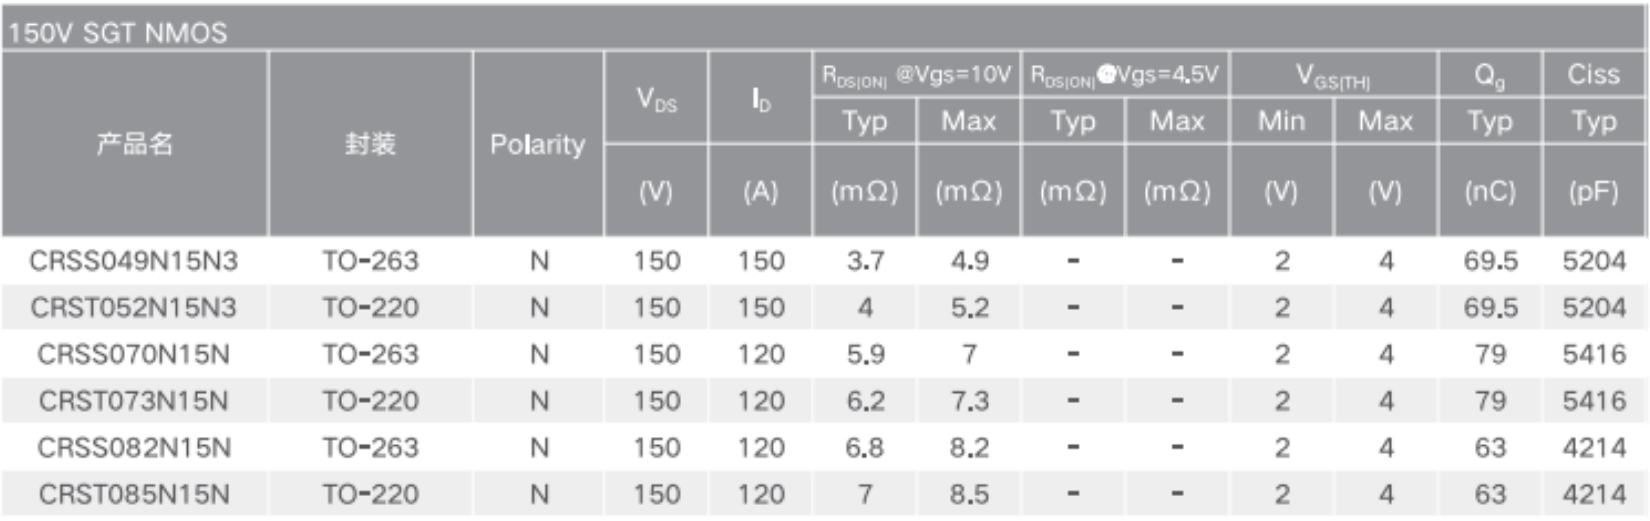The height and width of the screenshot is (521, 1650).
Task: Click the Qg column header
Action: click(1489, 75)
